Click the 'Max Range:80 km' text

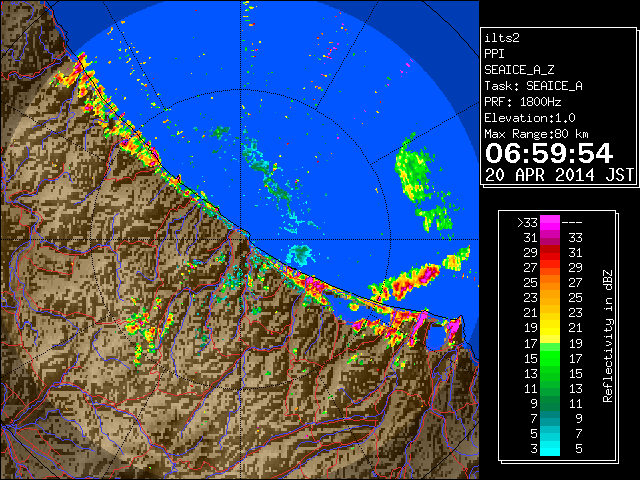[536, 134]
